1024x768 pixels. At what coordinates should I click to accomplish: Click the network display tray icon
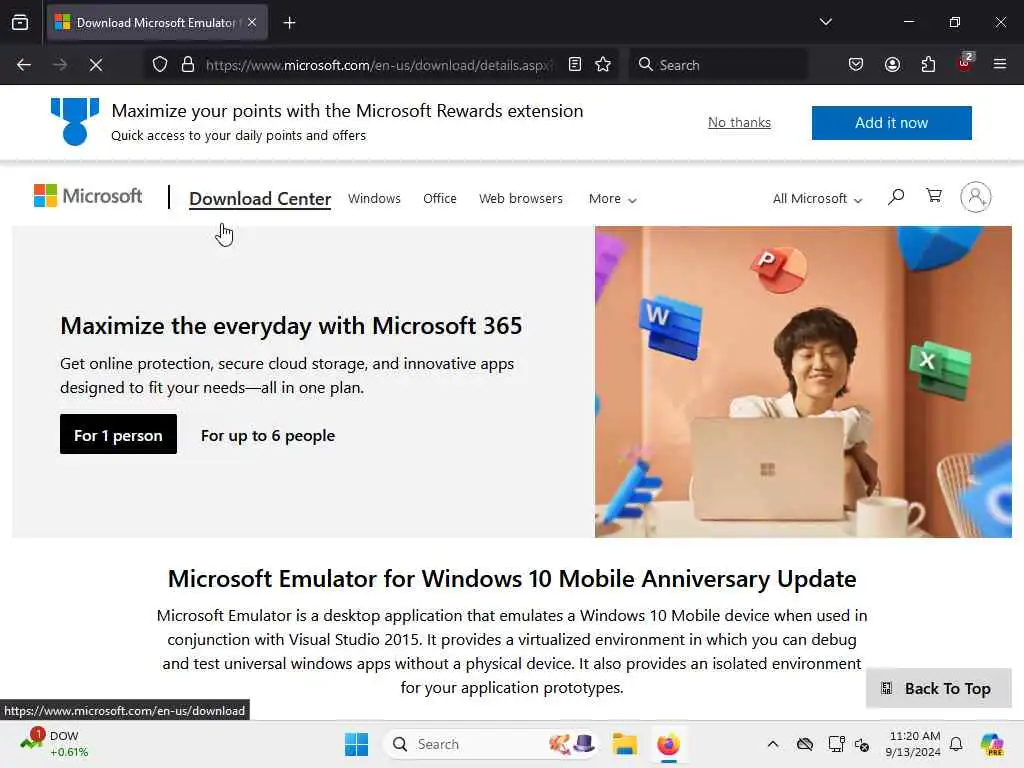837,744
